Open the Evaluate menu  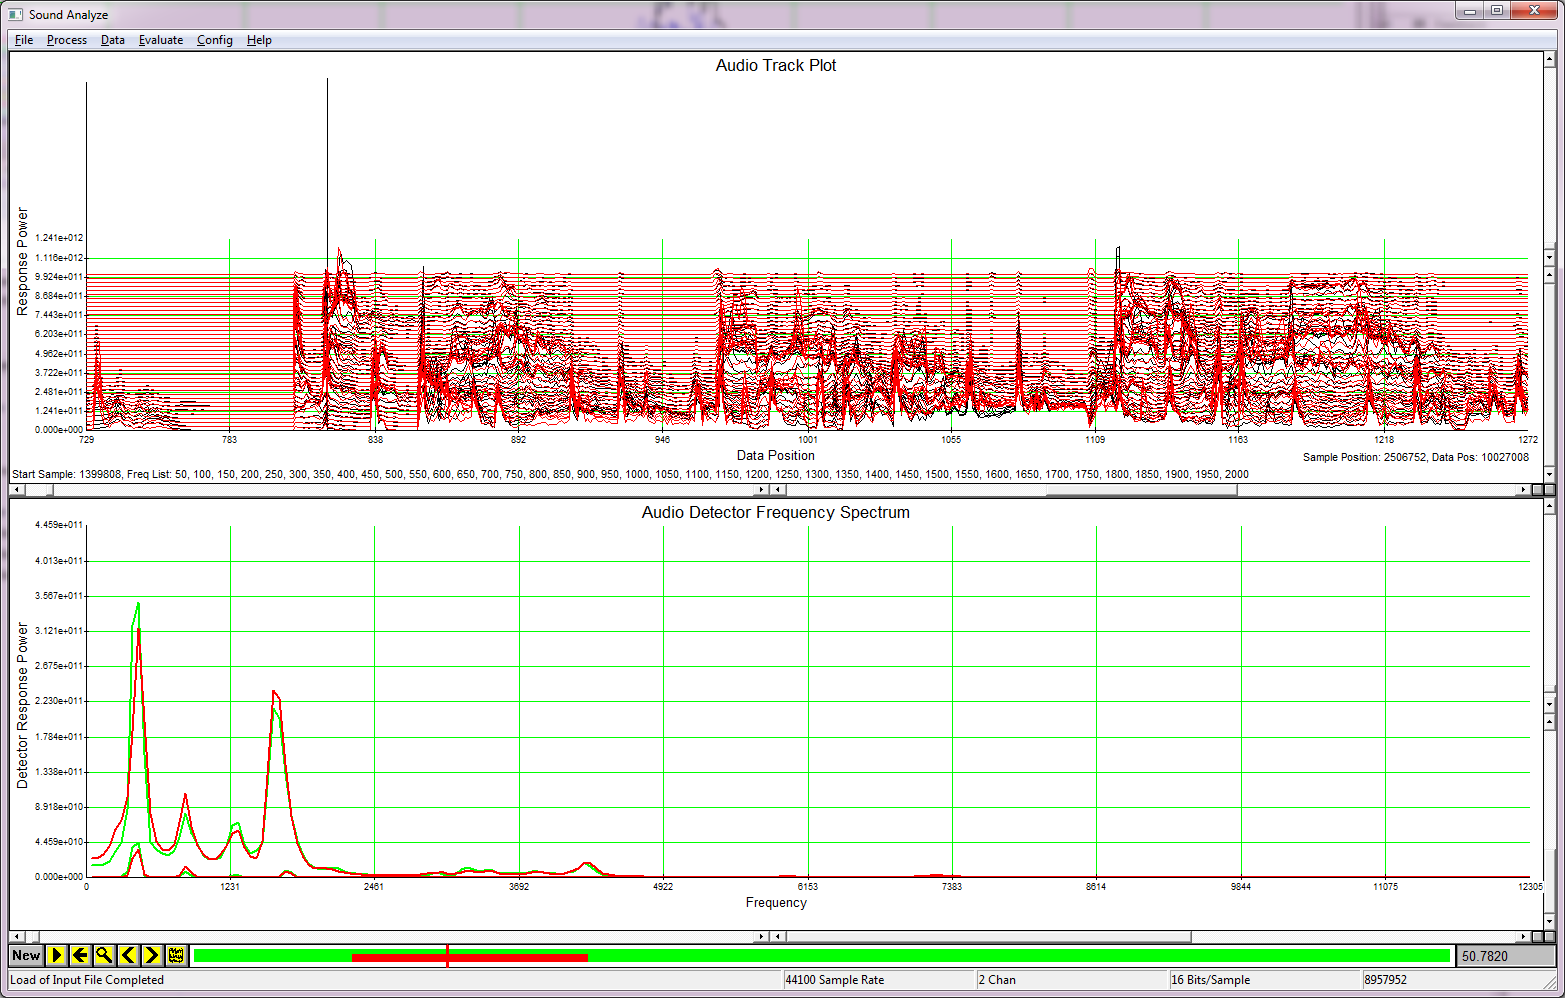click(x=160, y=40)
